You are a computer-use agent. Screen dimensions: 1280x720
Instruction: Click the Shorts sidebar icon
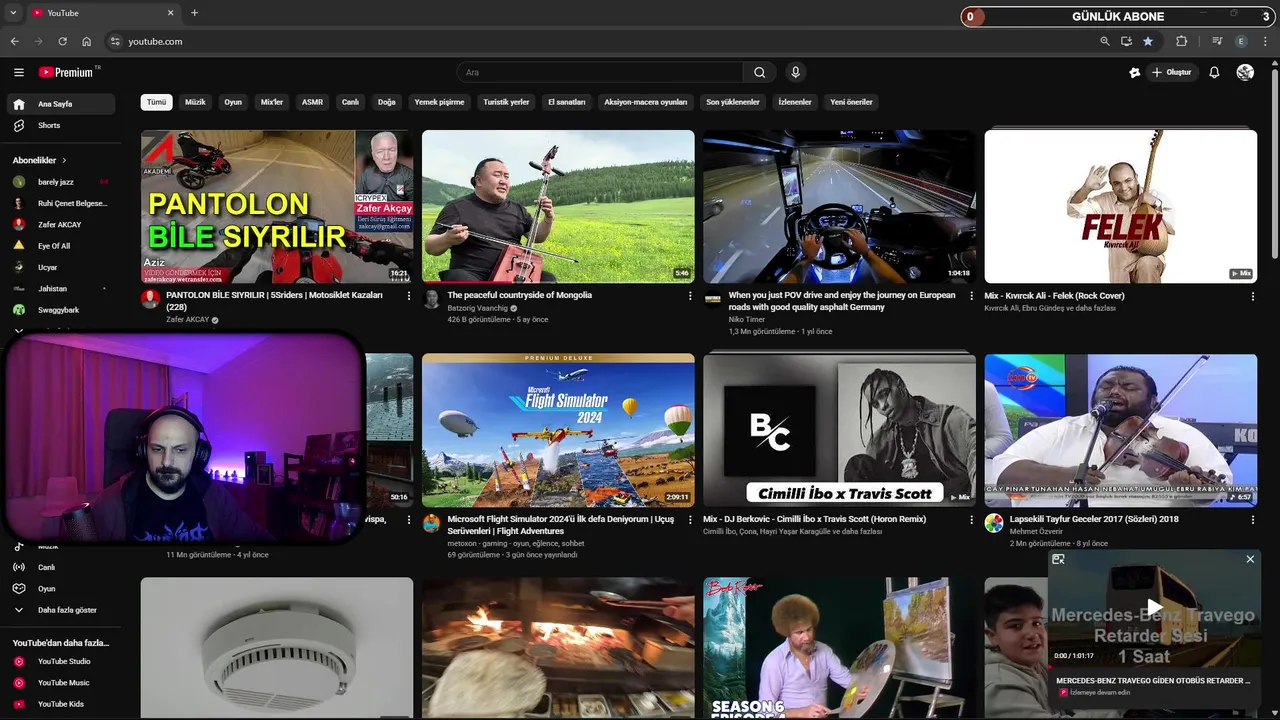tap(19, 125)
